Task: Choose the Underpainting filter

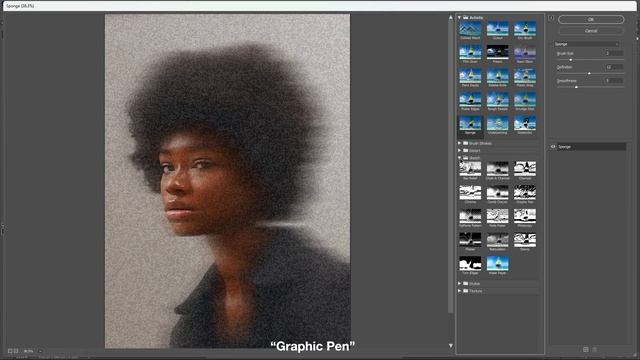Action: coord(498,124)
